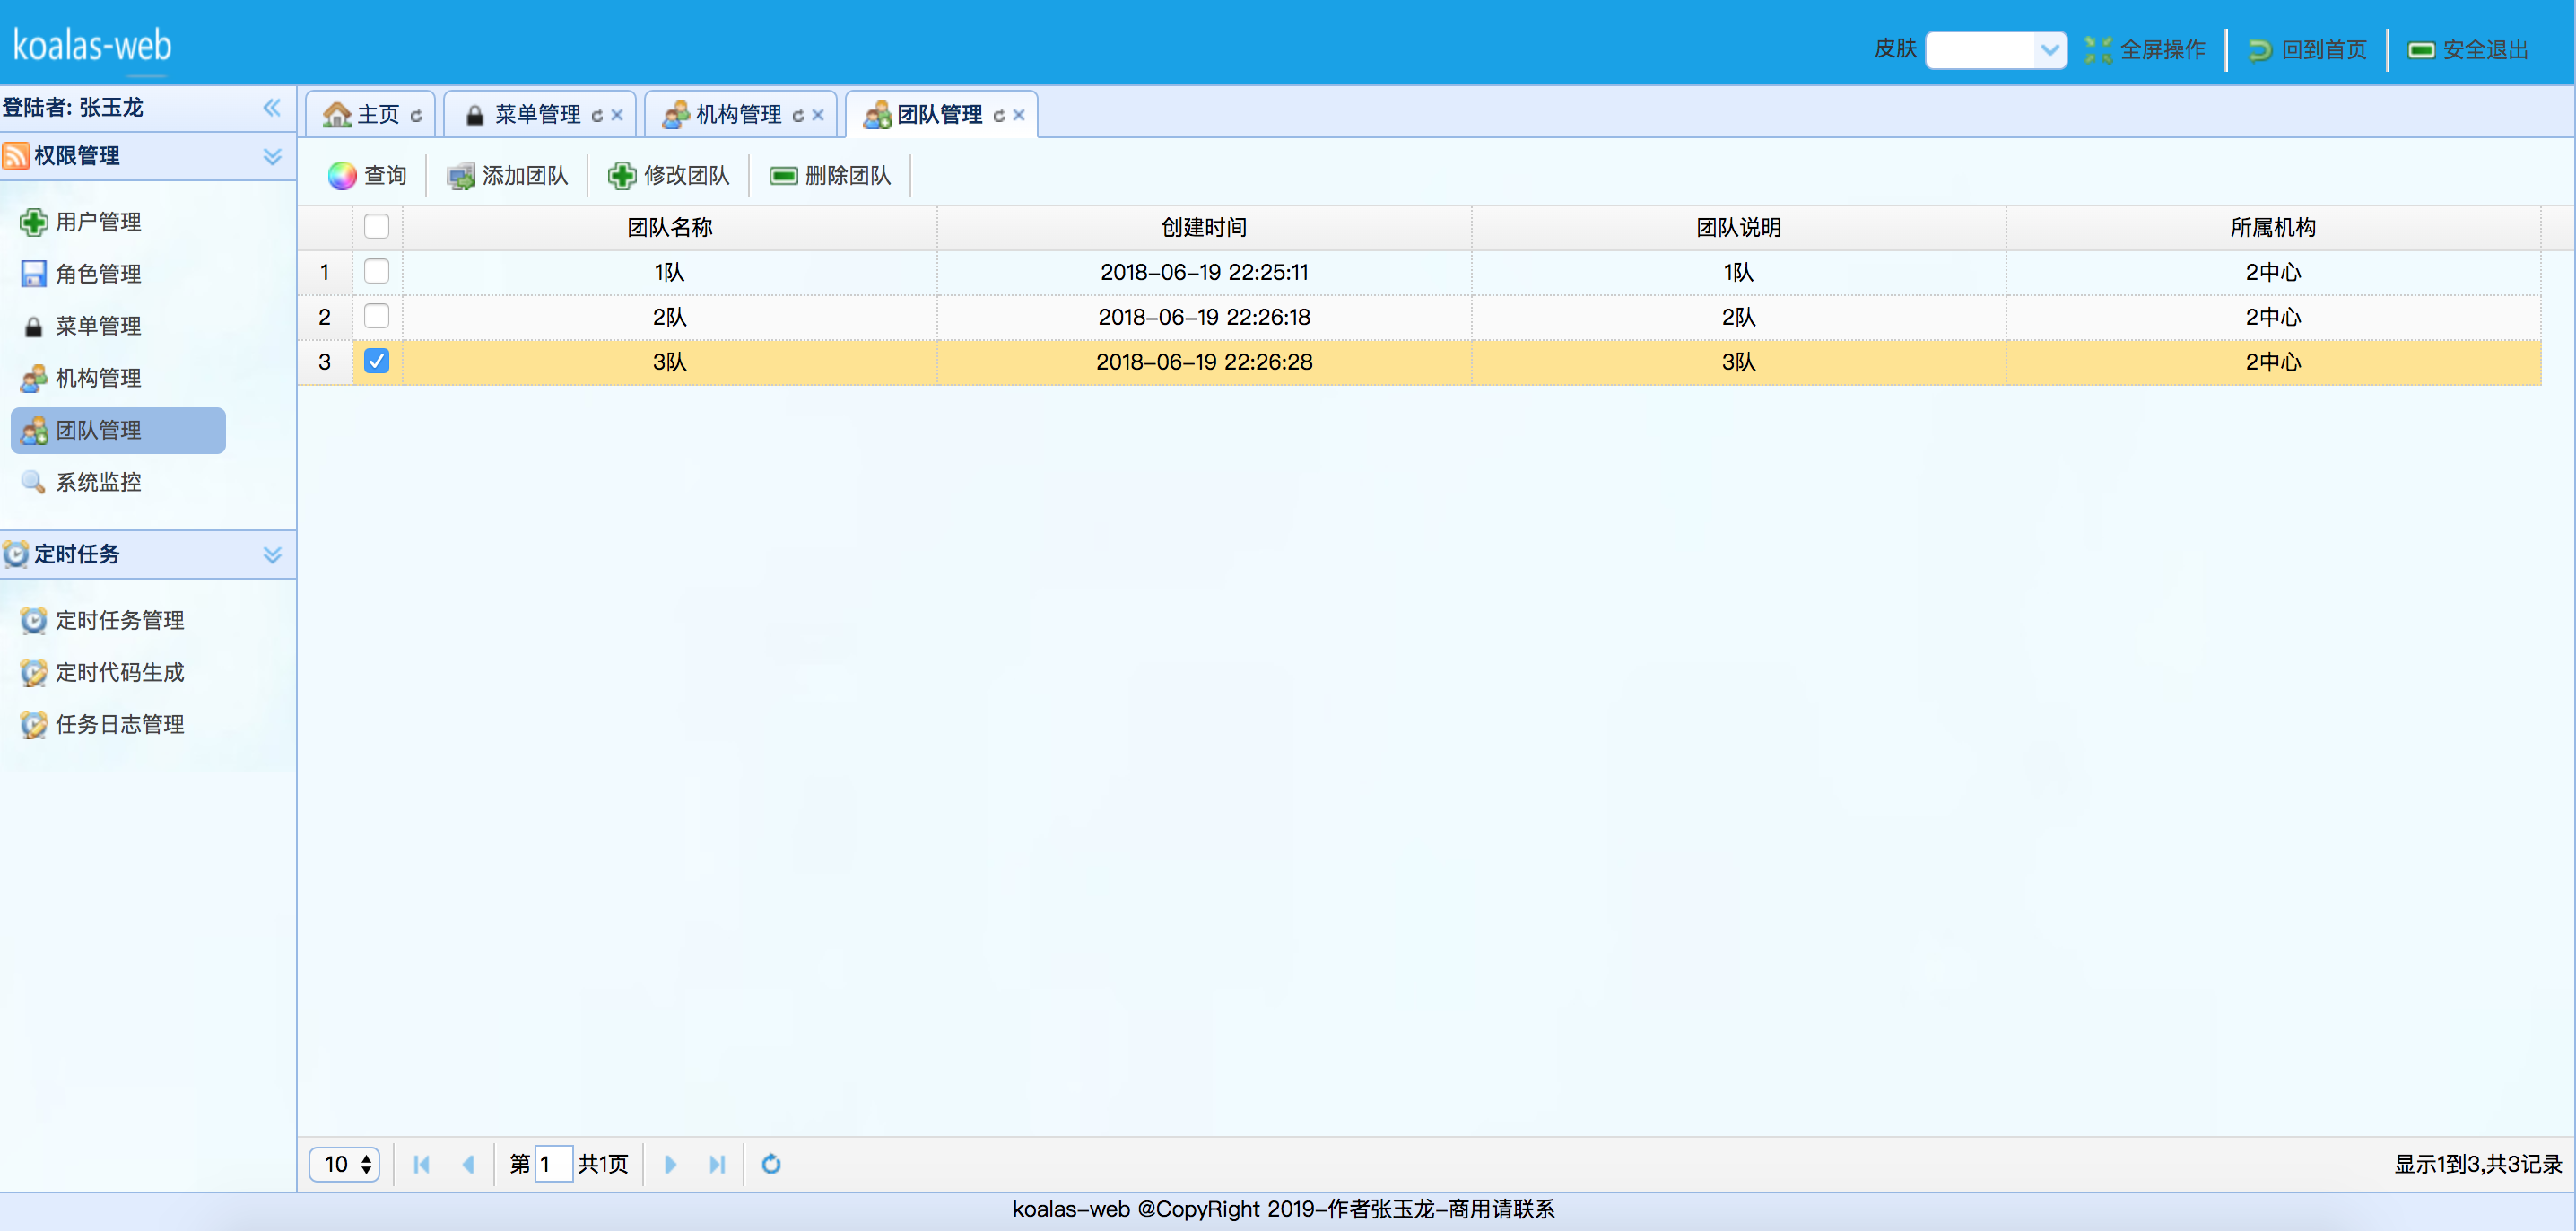Viewport: 2576px width, 1231px height.
Task: Open 菜单管理 in the sidebar
Action: pos(118,326)
